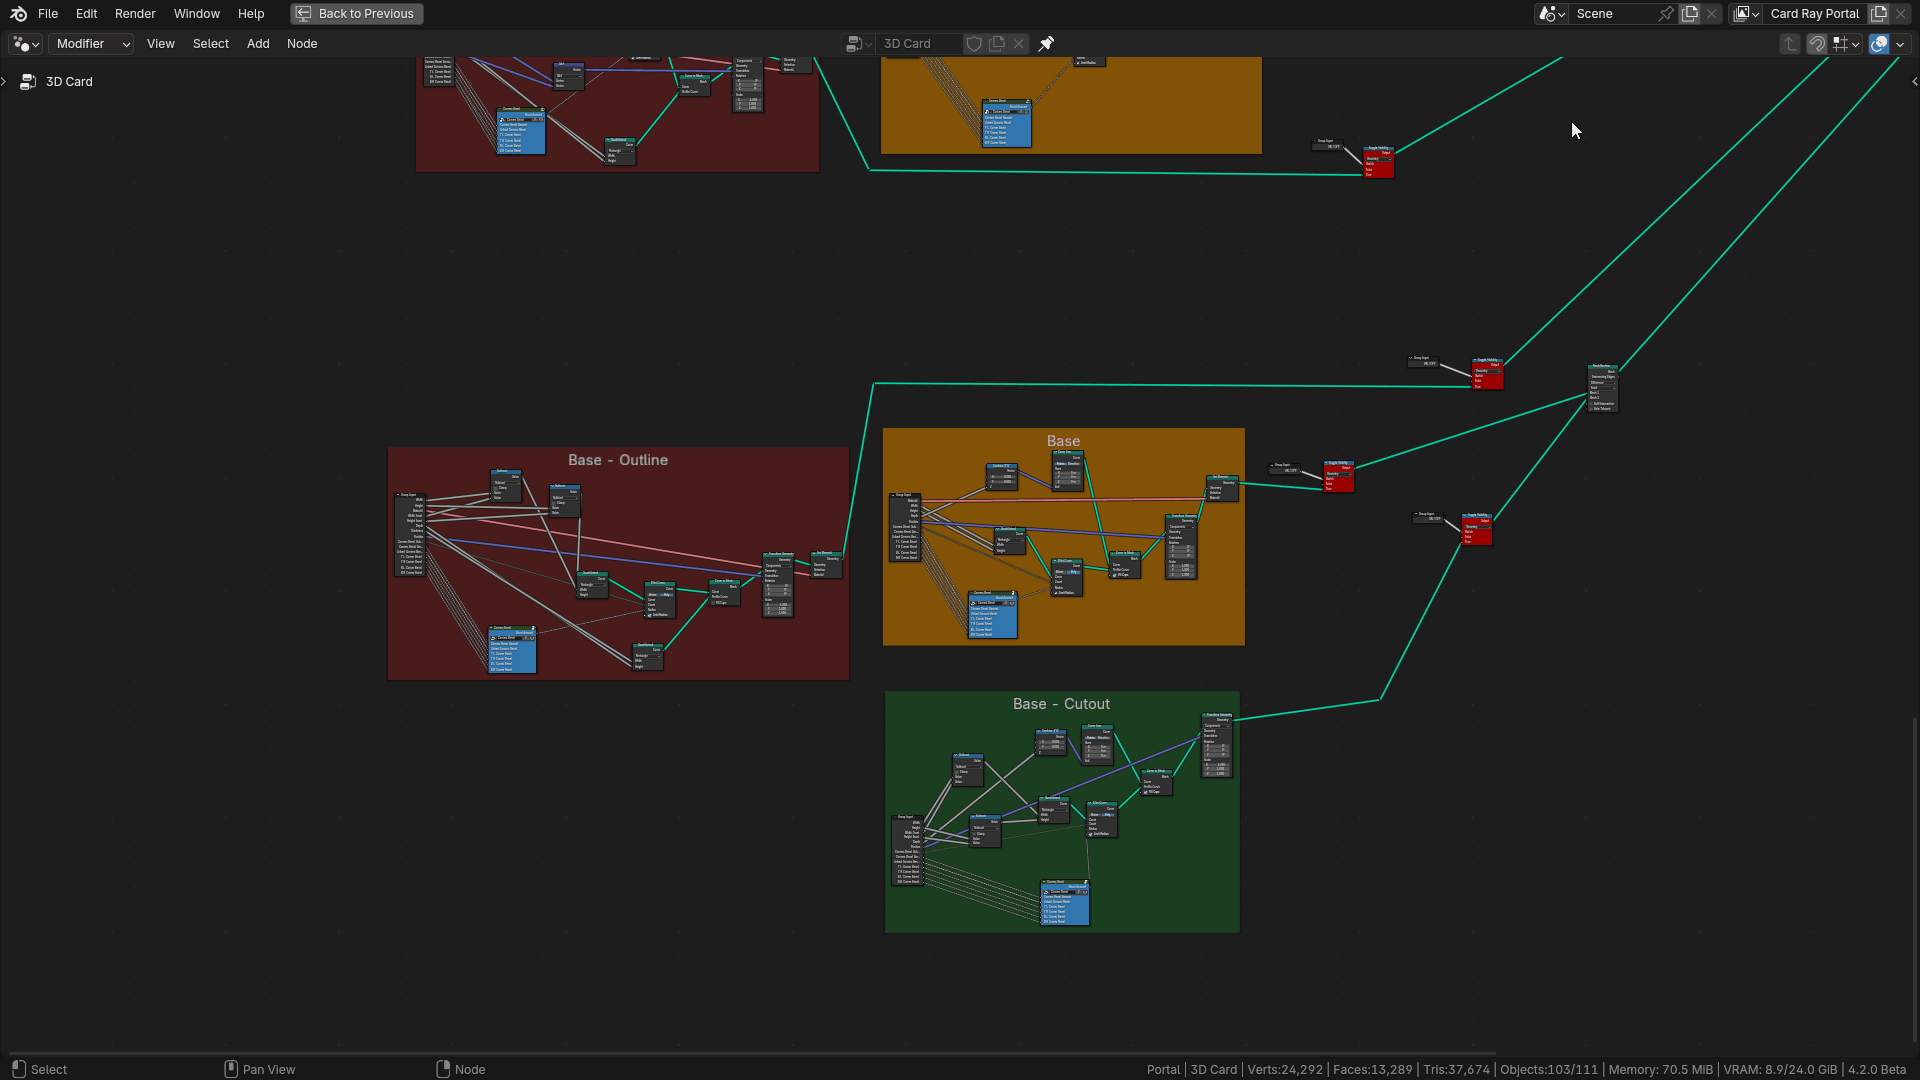1920x1080 pixels.
Task: Click the Card Ray Portal view layer field
Action: pyautogui.click(x=1814, y=14)
